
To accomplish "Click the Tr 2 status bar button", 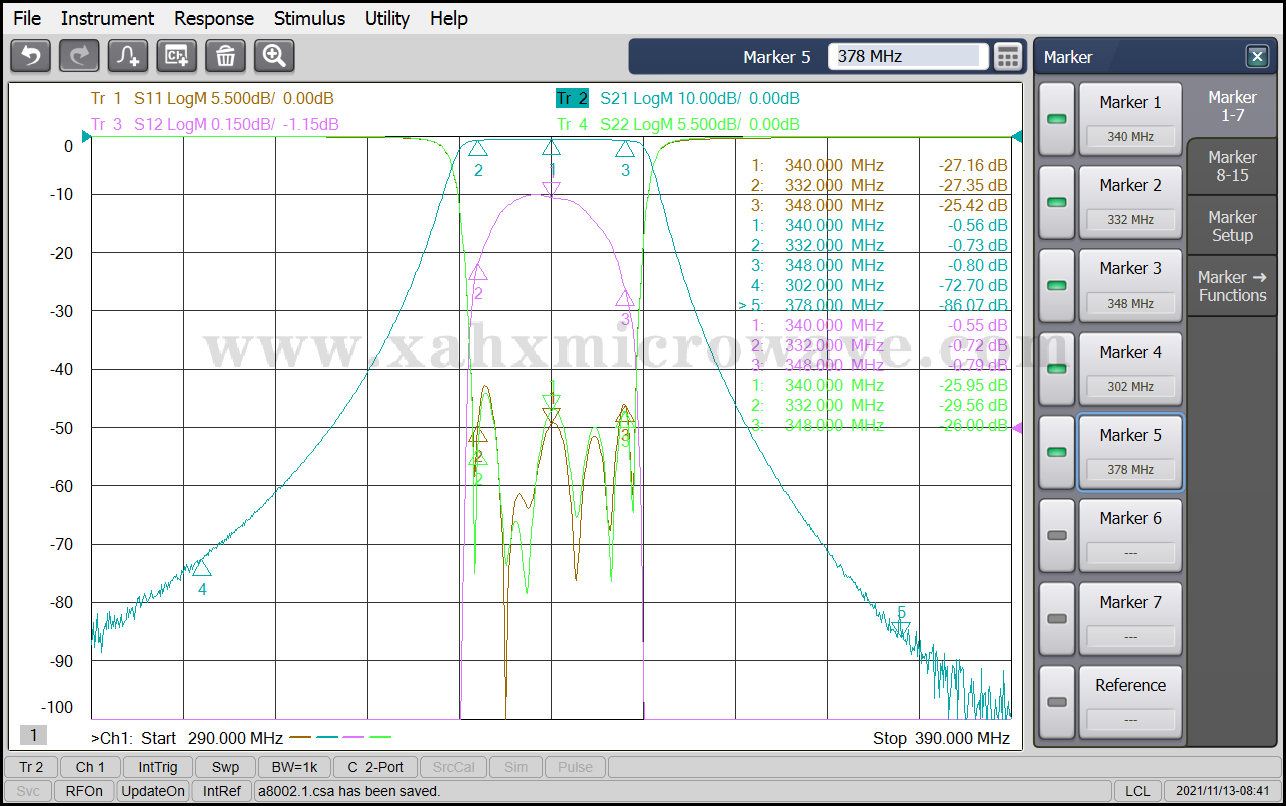I will [x=31, y=767].
